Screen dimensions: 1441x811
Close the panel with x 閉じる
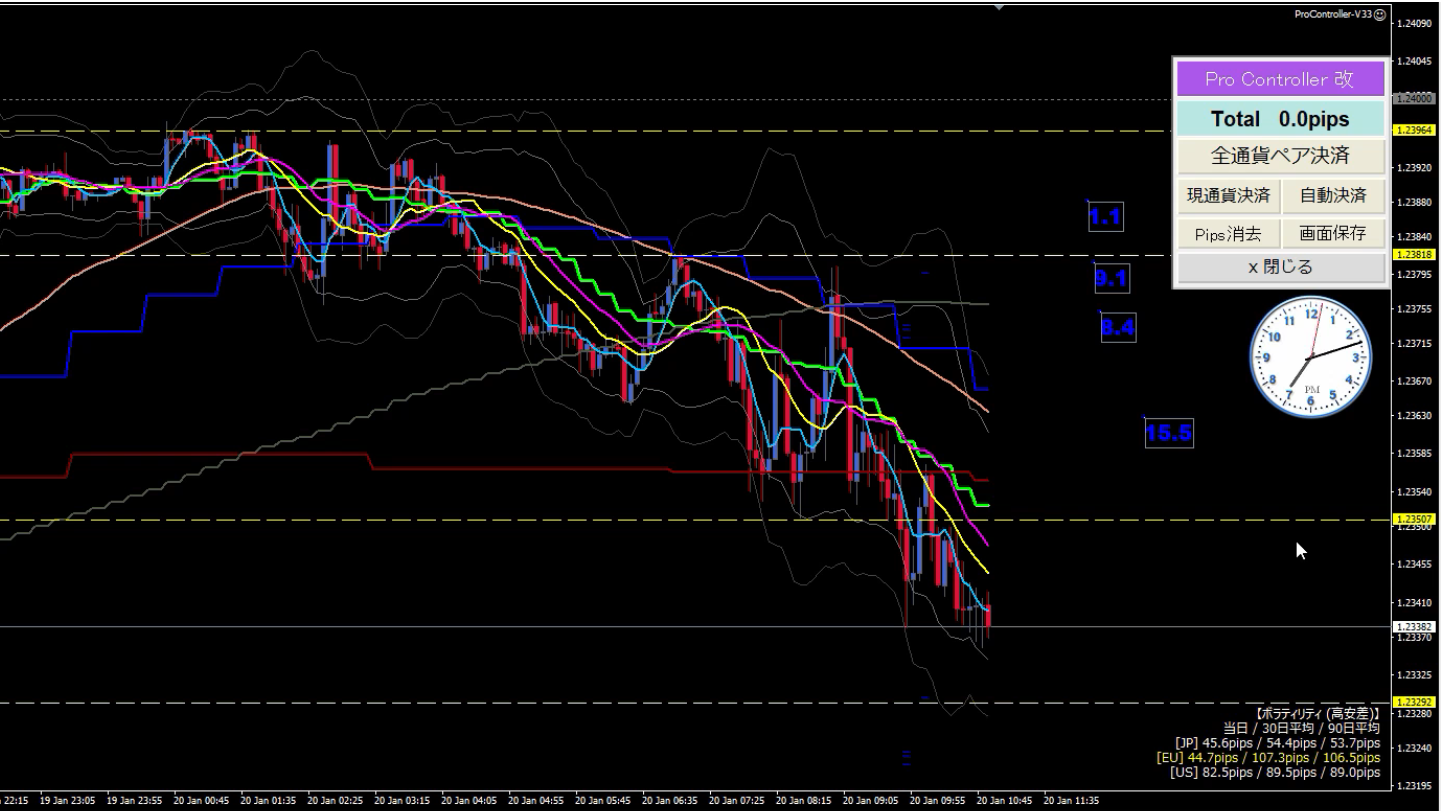coord(1280,268)
